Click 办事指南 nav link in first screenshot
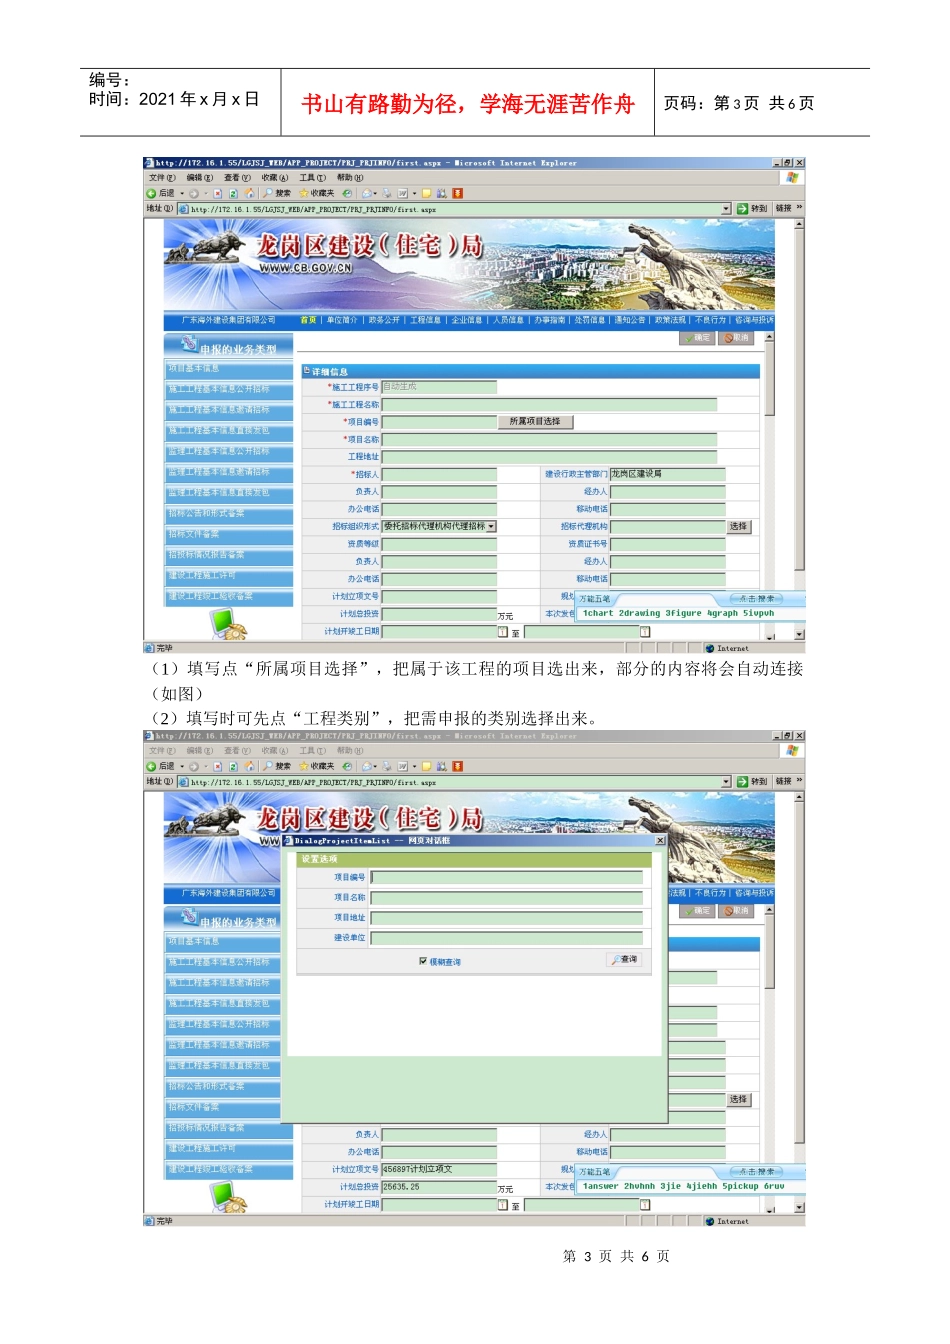 tap(549, 321)
